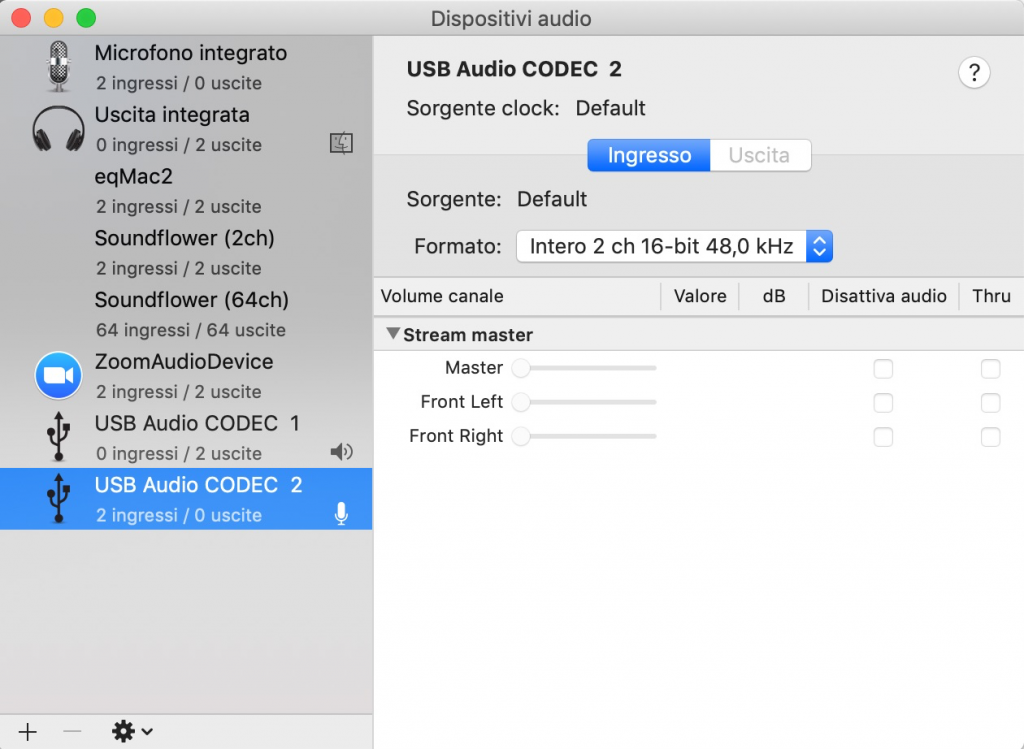Open the Formato dropdown menu
1024x749 pixels.
pyautogui.click(x=674, y=246)
